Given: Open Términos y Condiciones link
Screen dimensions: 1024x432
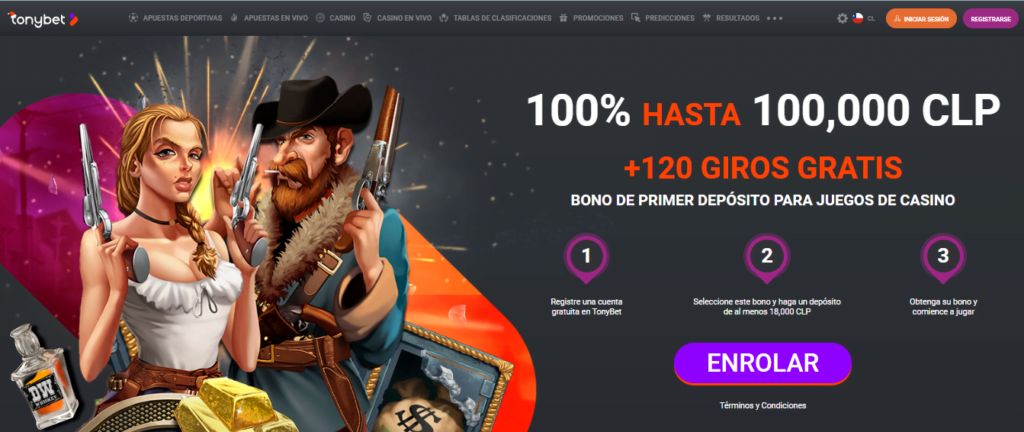Looking at the screenshot, I should [x=763, y=405].
